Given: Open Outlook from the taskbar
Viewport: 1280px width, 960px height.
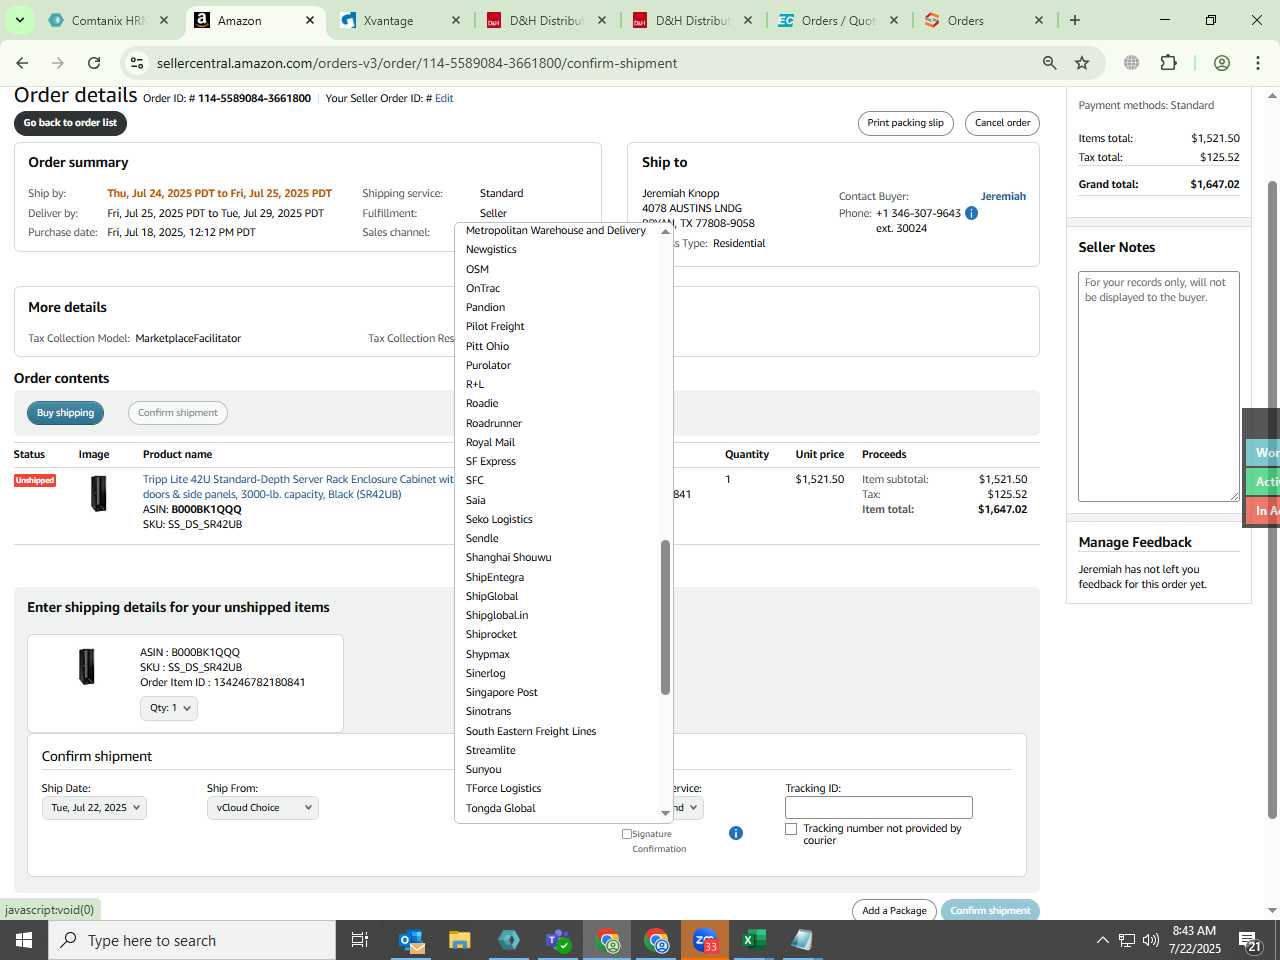Looking at the screenshot, I should (411, 940).
